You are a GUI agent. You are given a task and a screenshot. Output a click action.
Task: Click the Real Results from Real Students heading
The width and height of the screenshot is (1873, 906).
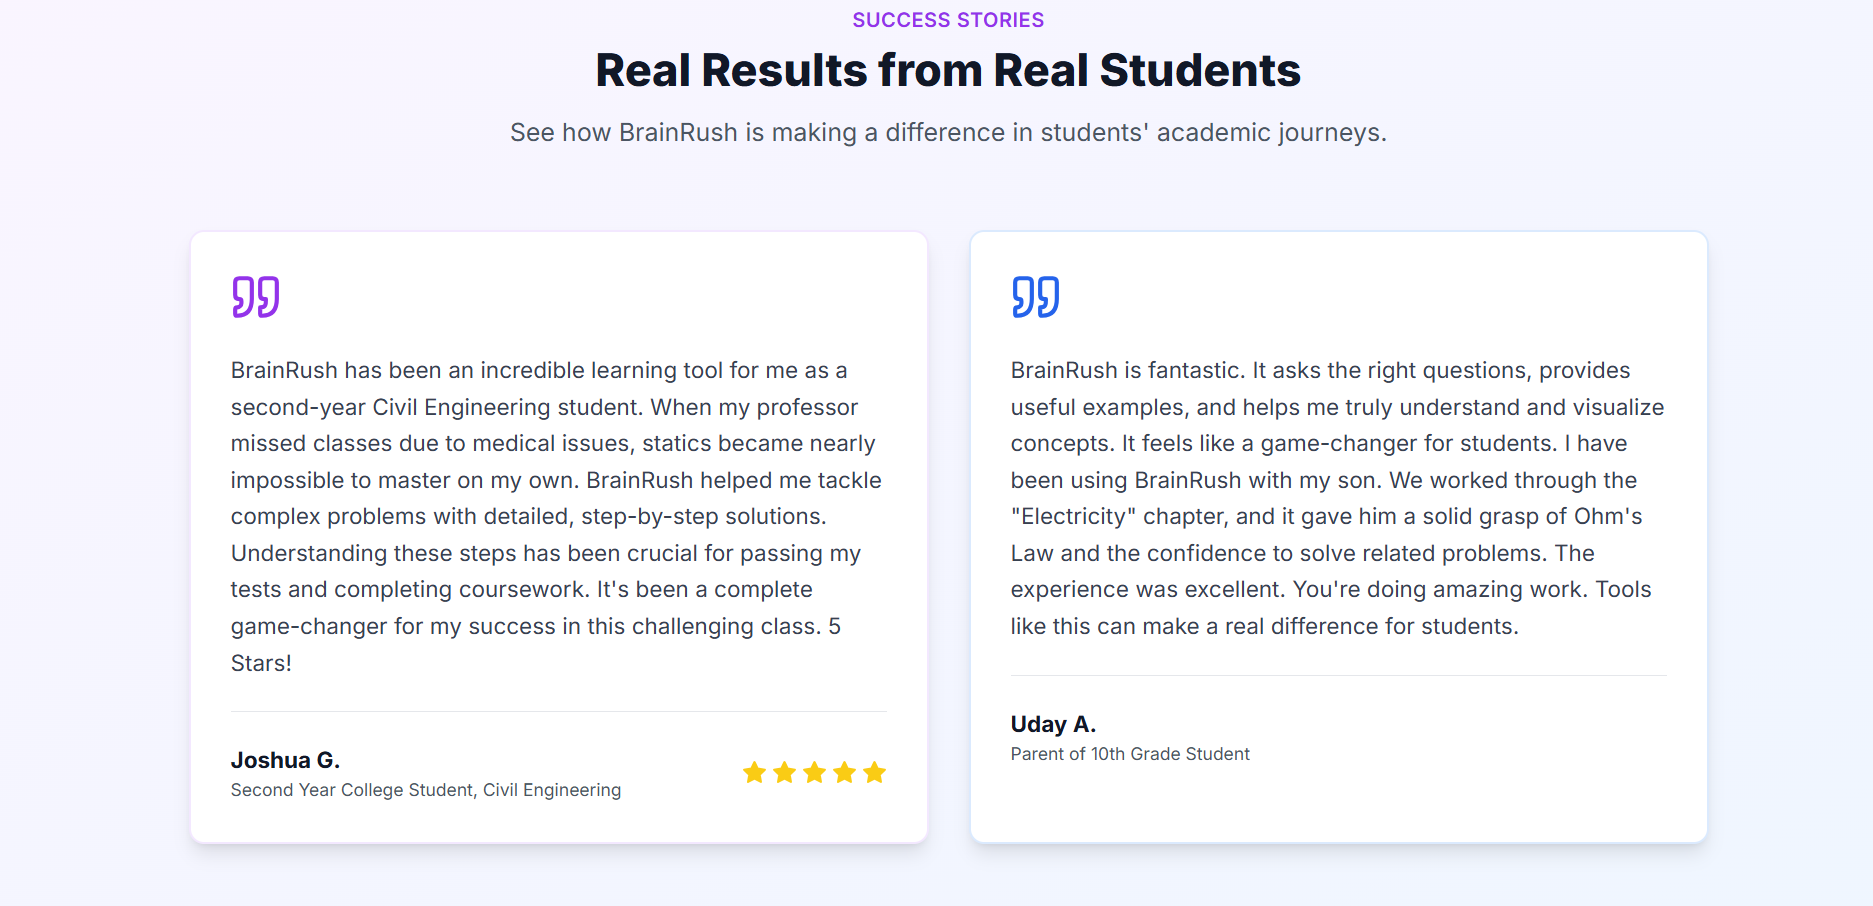click(948, 70)
